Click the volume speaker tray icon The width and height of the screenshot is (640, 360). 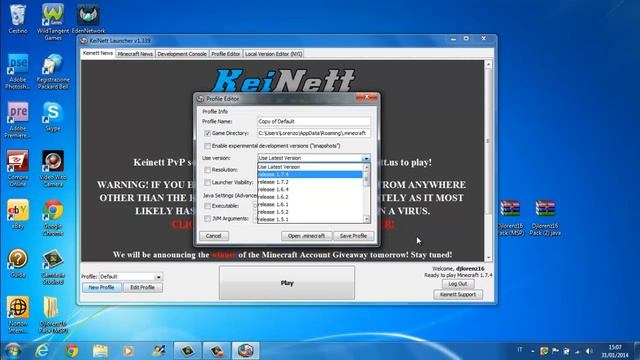[589, 351]
